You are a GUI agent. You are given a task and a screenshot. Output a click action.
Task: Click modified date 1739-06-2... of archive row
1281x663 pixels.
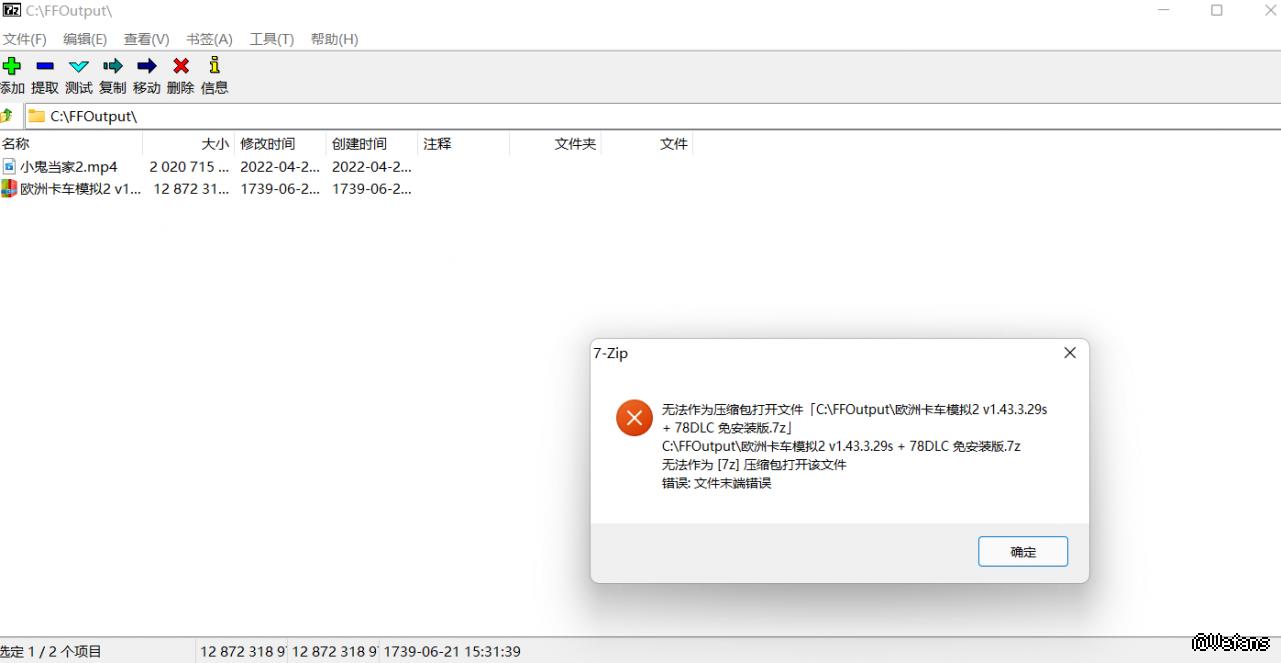pyautogui.click(x=280, y=189)
